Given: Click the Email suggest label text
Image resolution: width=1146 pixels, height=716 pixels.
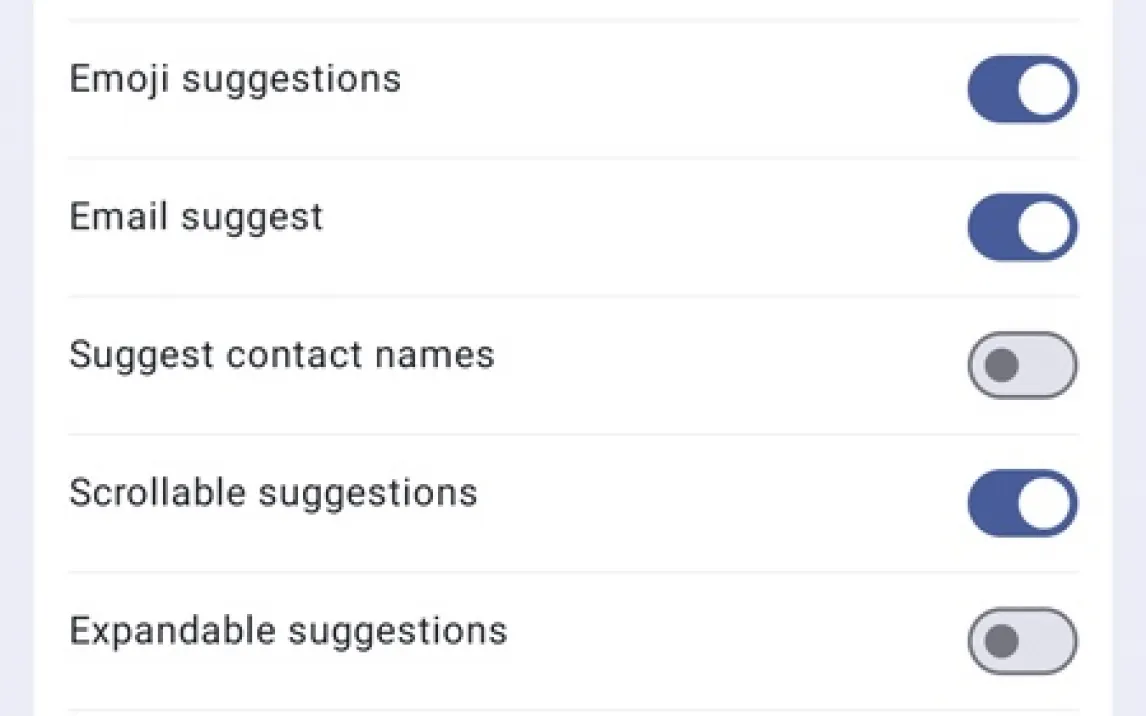Looking at the screenshot, I should pyautogui.click(x=196, y=217).
